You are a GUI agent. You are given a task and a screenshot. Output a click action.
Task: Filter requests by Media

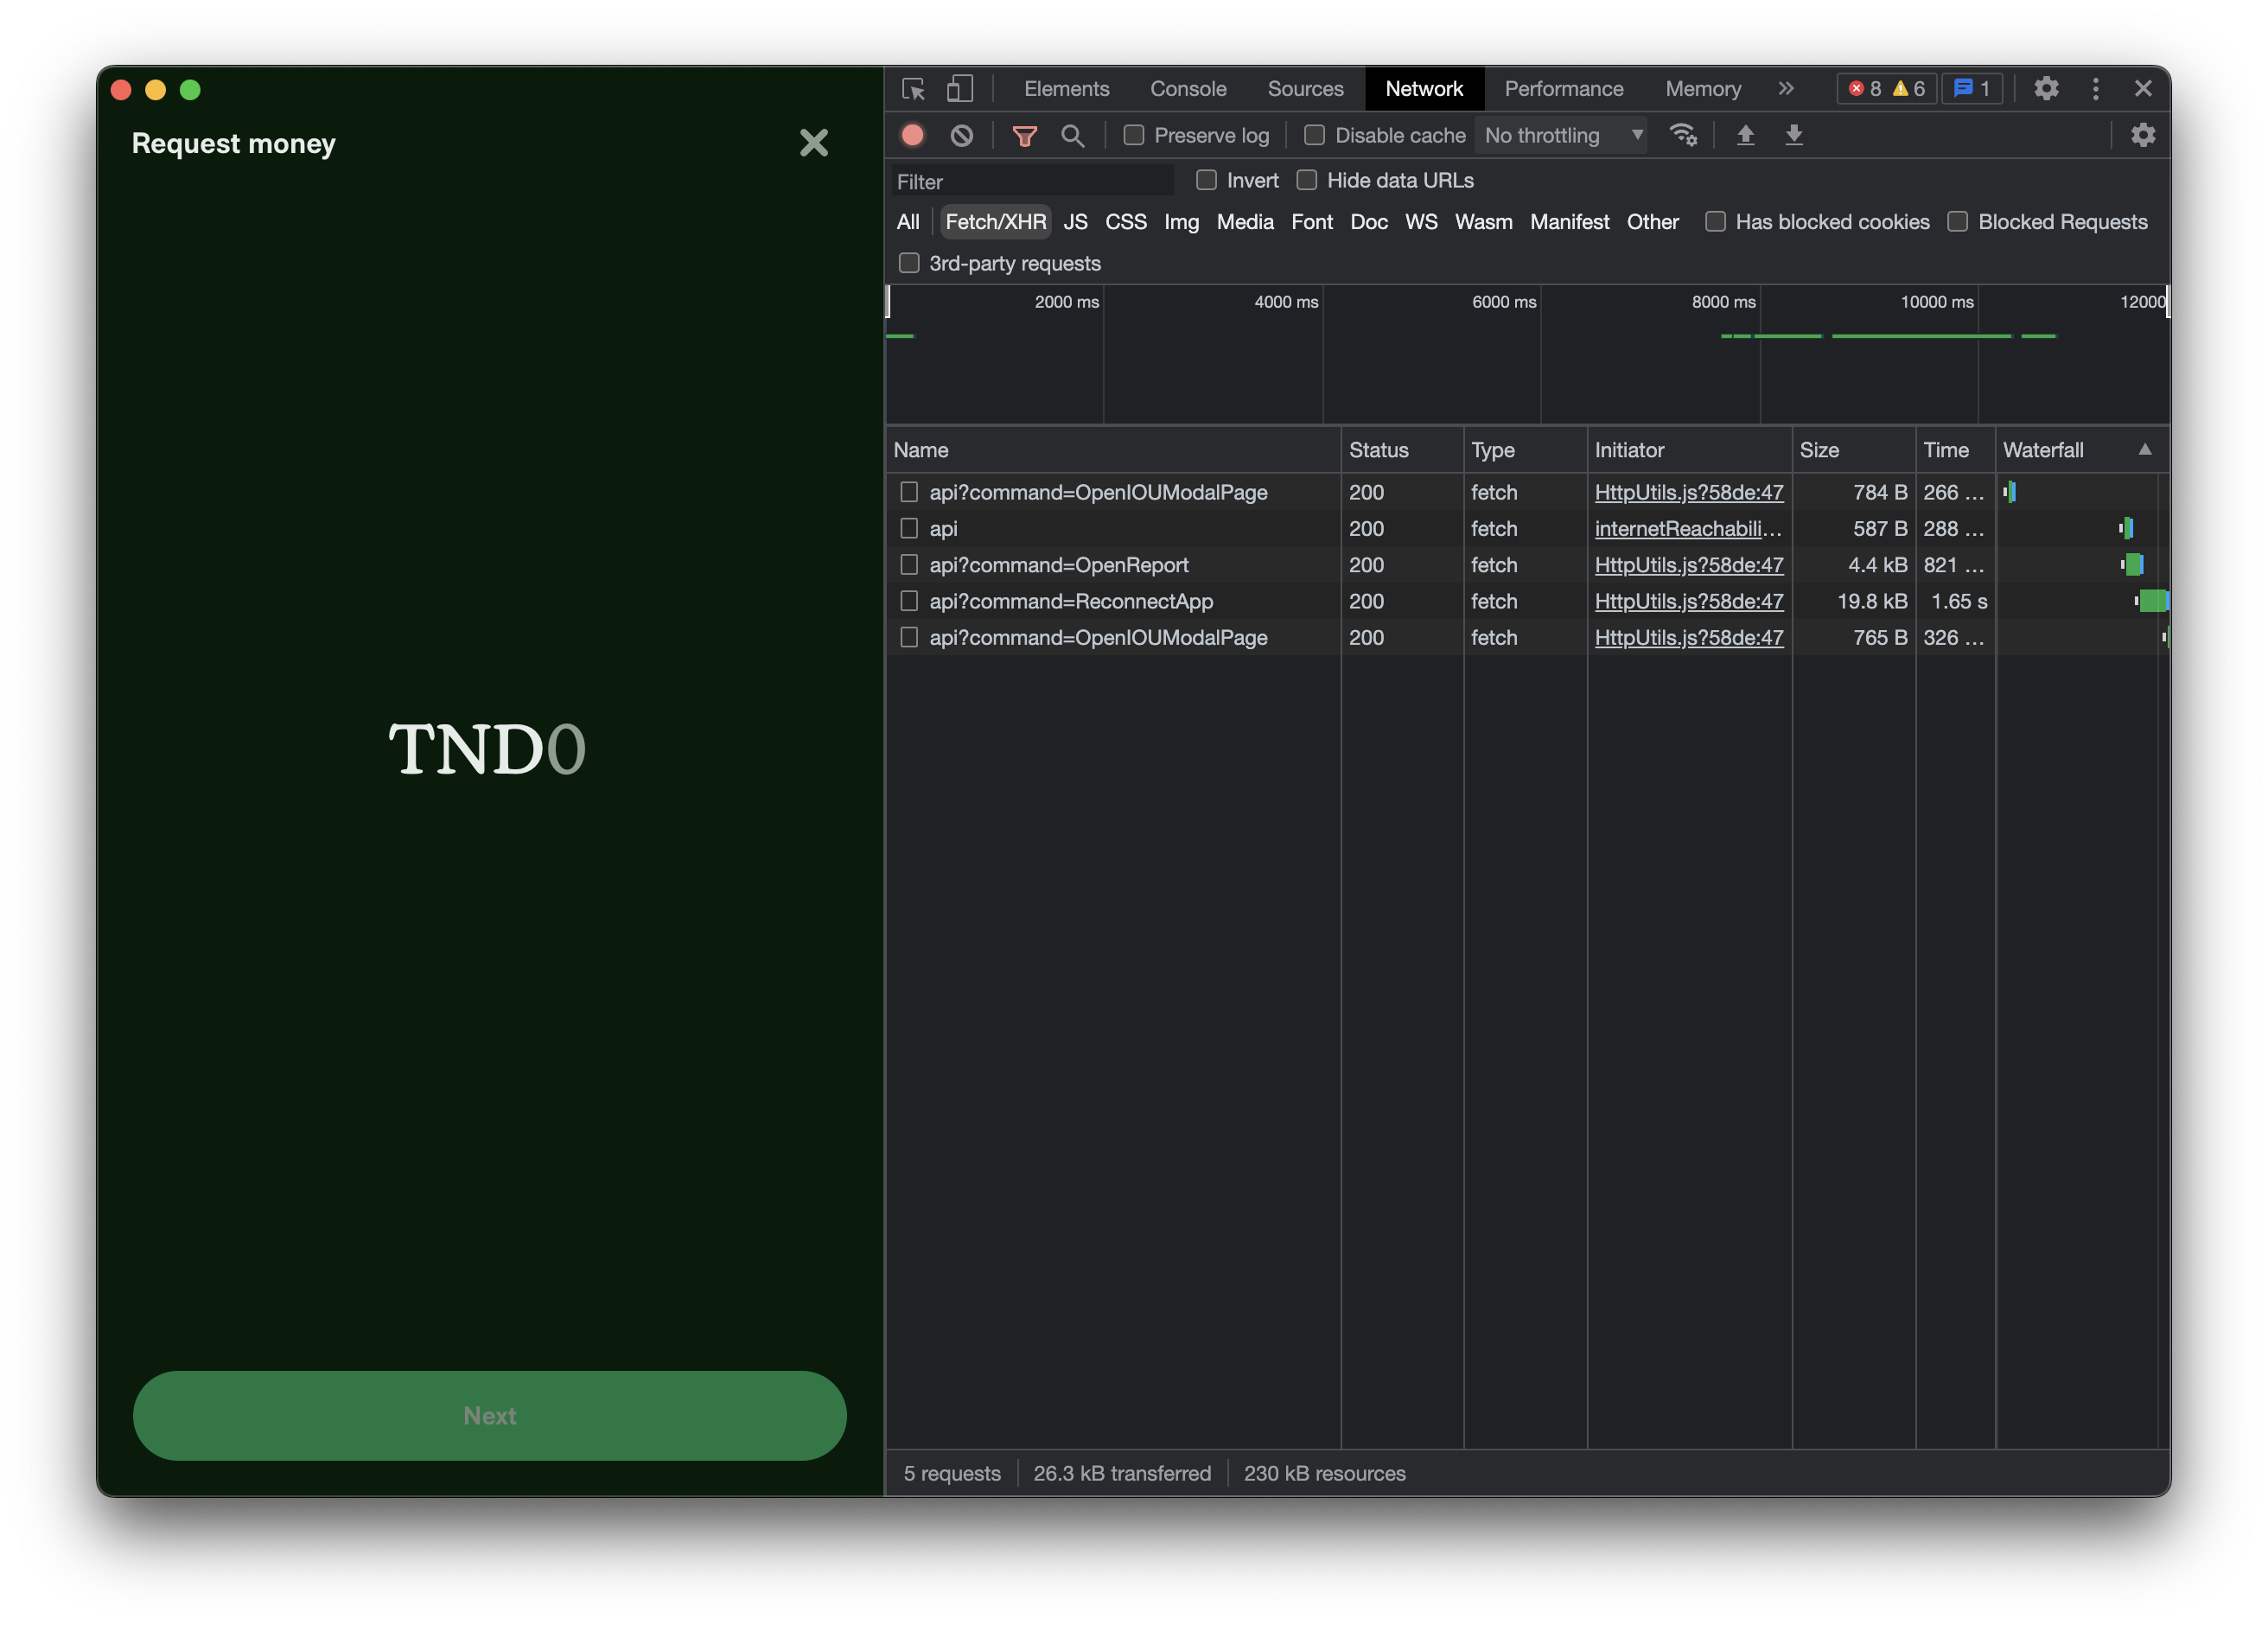1244,222
